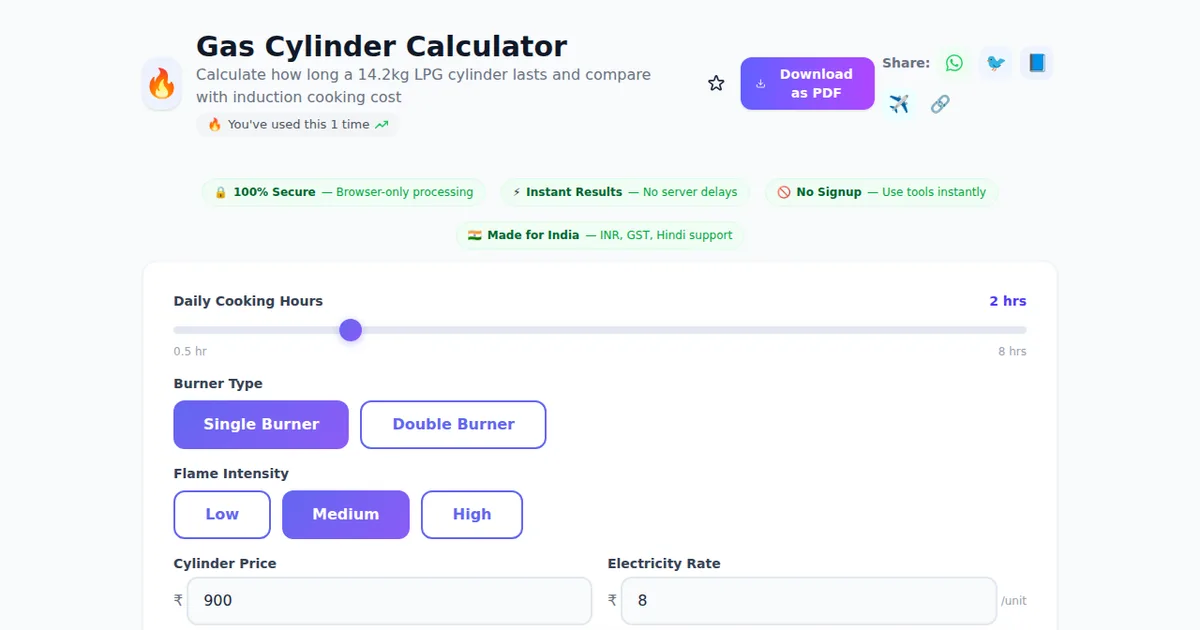This screenshot has height=630, width=1200.
Task: Choose Medium flame intensity
Action: point(345,515)
